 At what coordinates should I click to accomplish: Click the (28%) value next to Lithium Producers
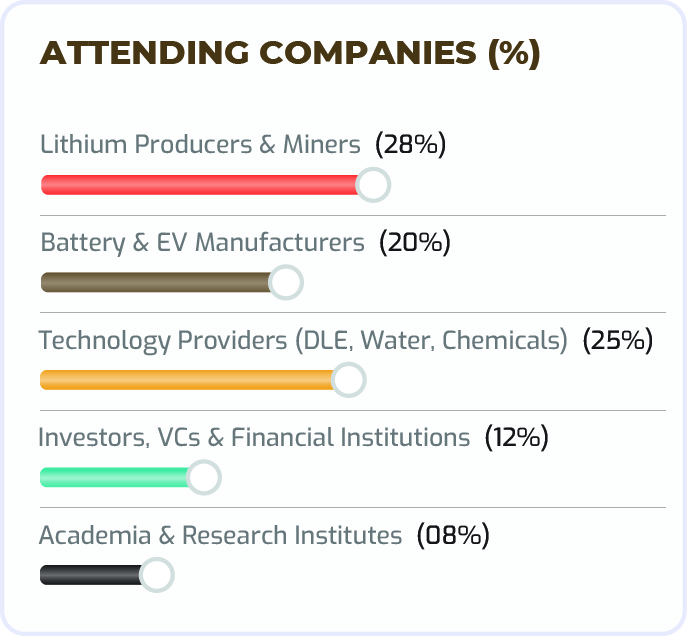coord(410,144)
